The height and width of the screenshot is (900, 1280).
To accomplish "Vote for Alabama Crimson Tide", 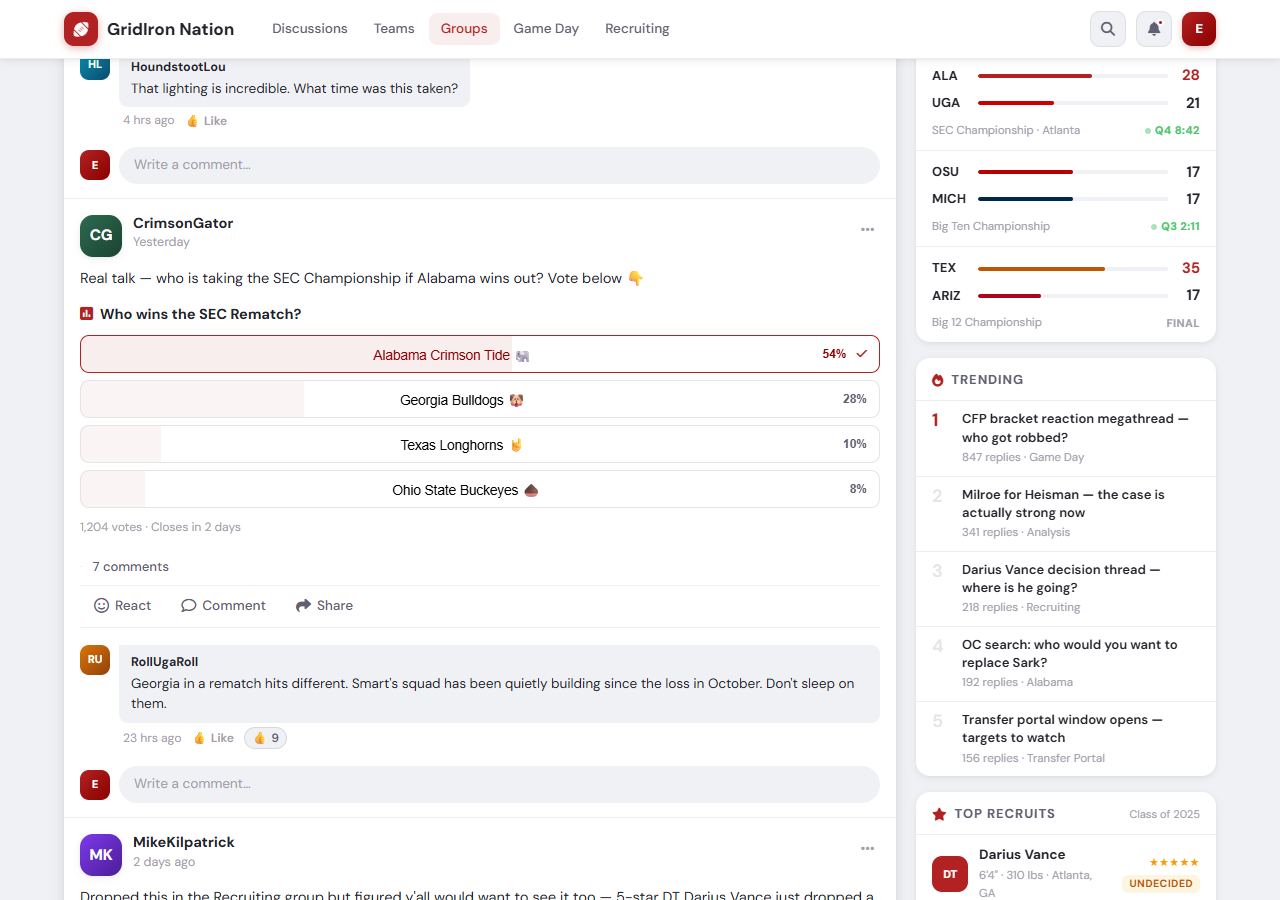I will coord(480,354).
